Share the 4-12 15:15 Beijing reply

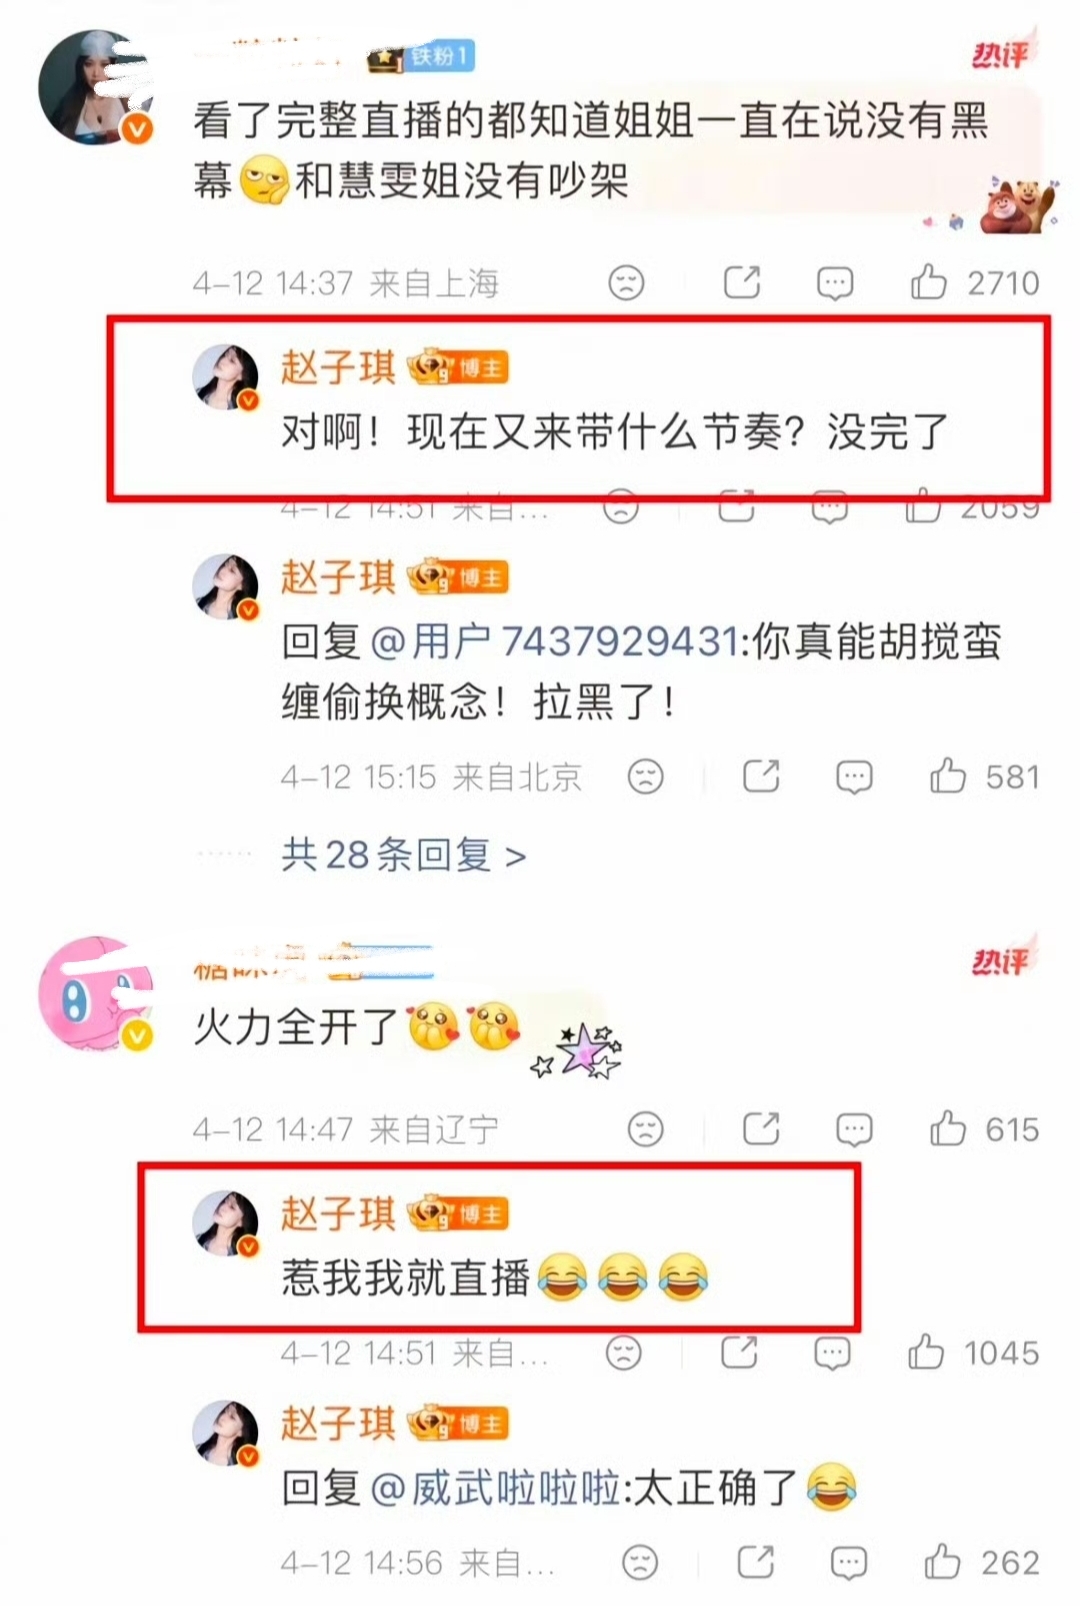click(x=761, y=776)
